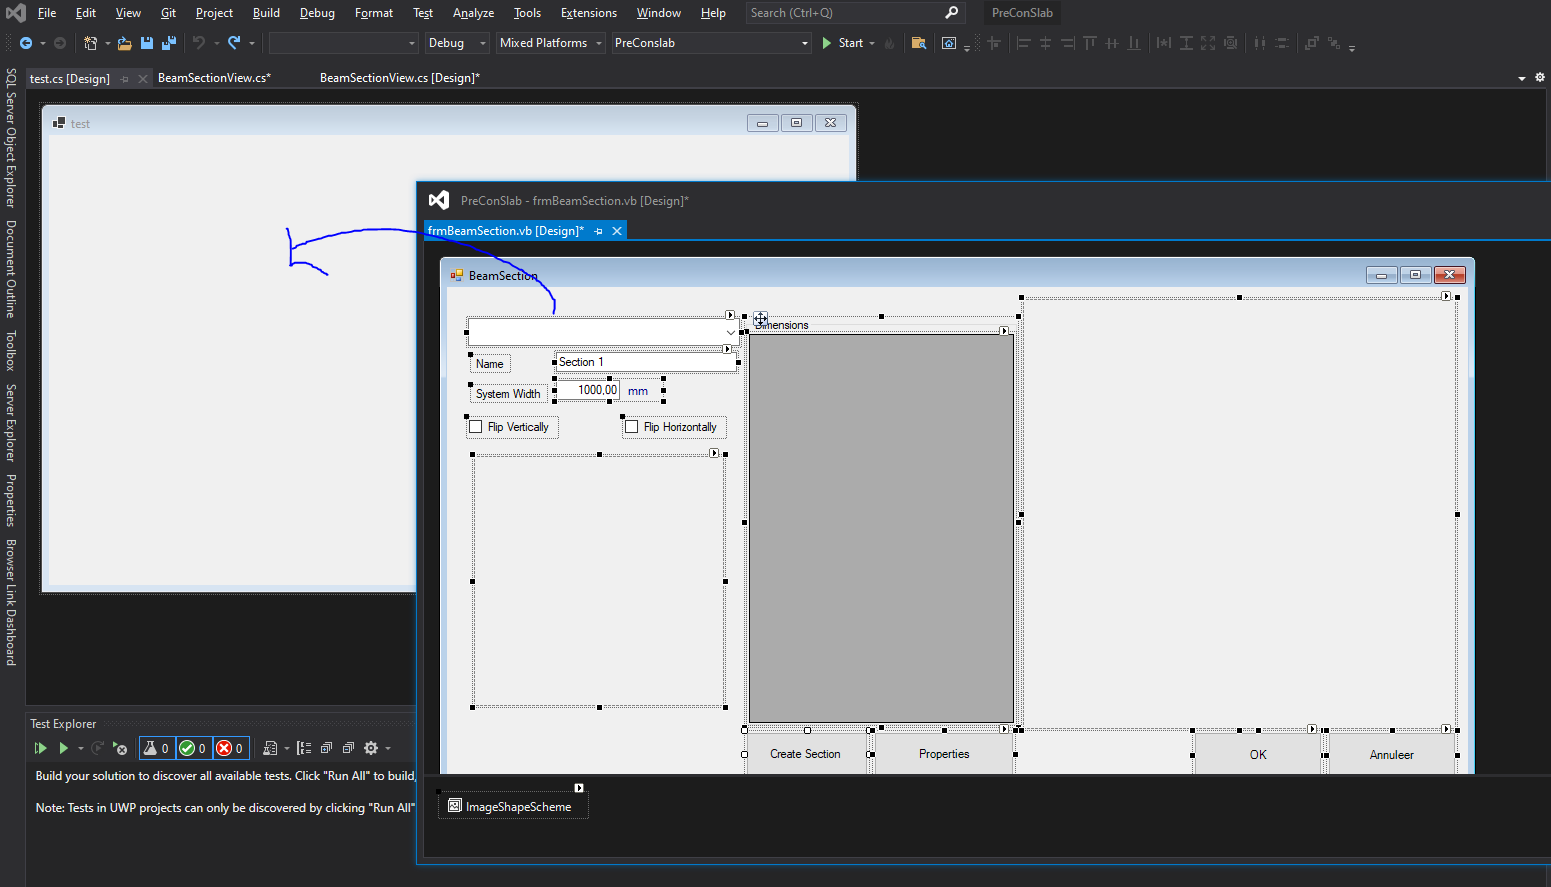
Task: Toggle the passed tests filter
Action: point(193,748)
